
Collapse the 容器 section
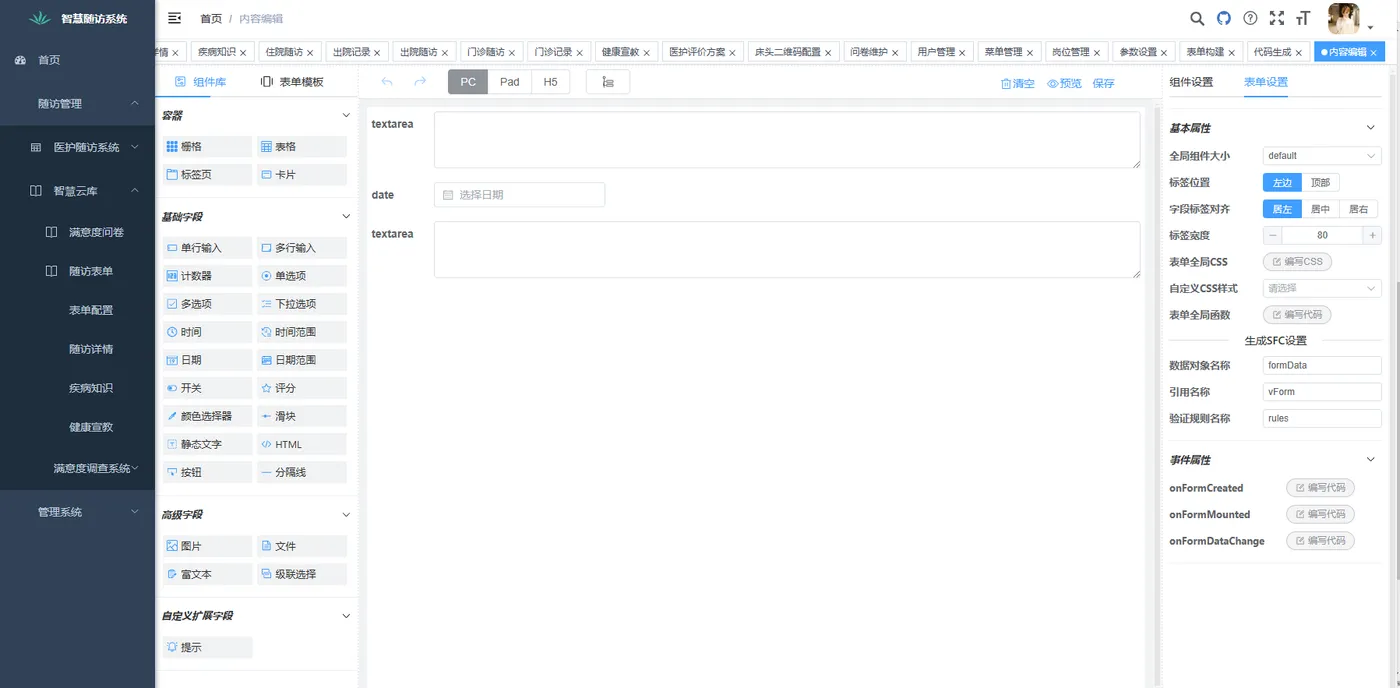(346, 117)
